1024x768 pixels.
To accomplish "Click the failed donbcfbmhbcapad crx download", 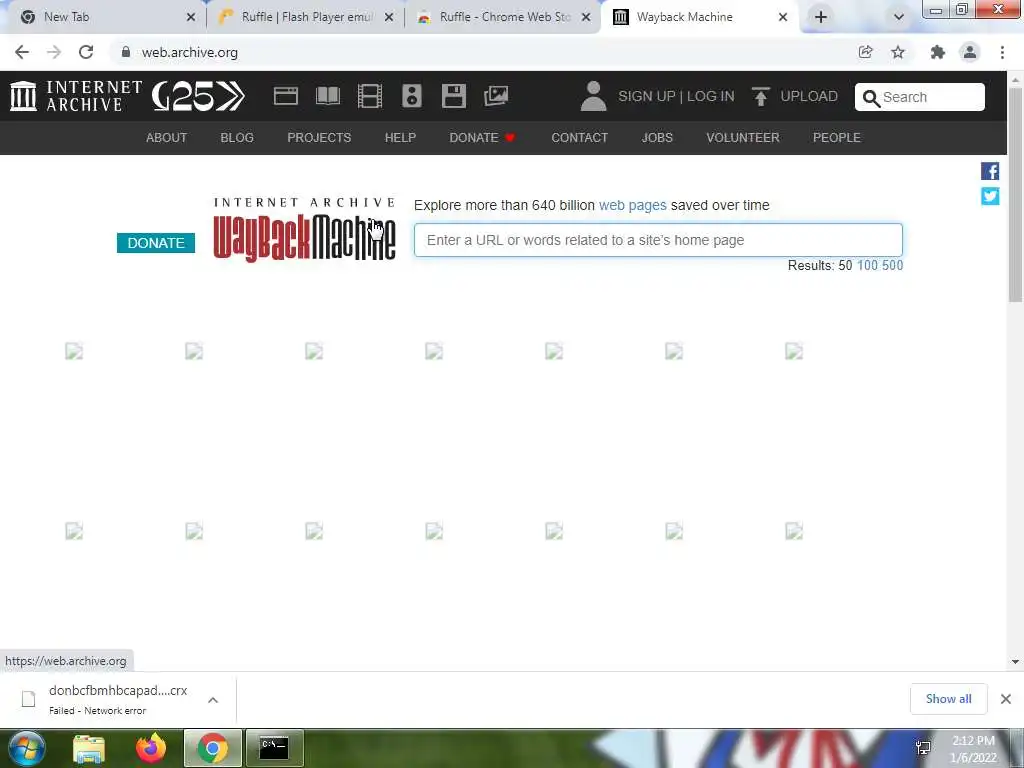I will 118,699.
